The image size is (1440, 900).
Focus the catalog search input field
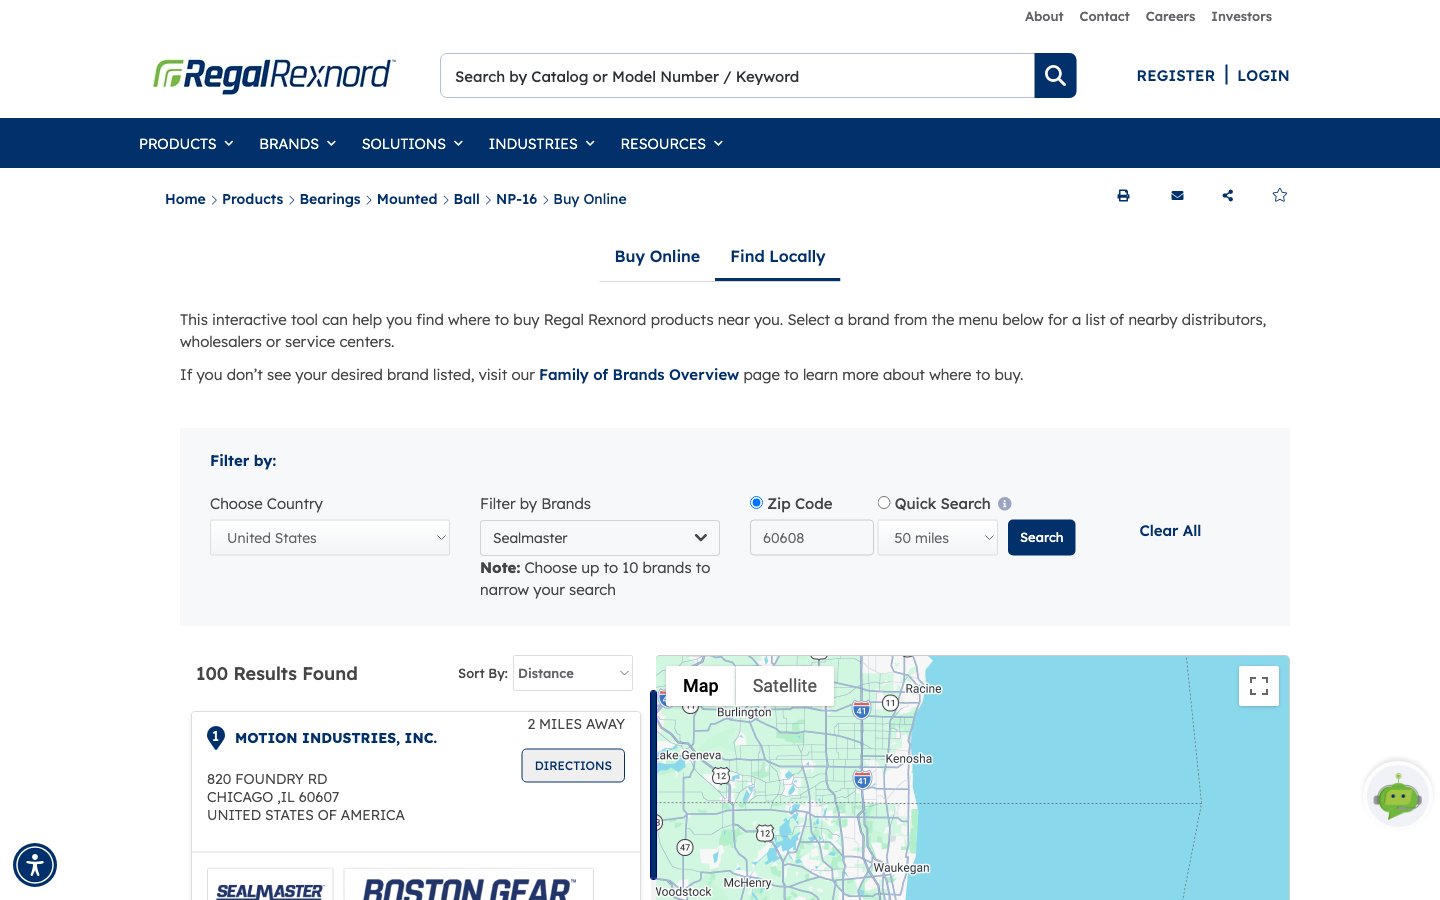[x=737, y=76]
